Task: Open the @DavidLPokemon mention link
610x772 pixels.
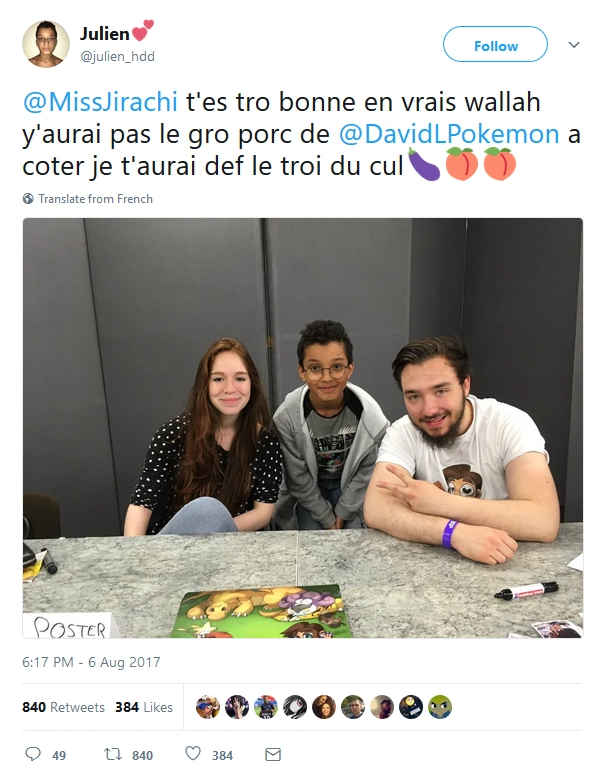Action: tap(449, 134)
